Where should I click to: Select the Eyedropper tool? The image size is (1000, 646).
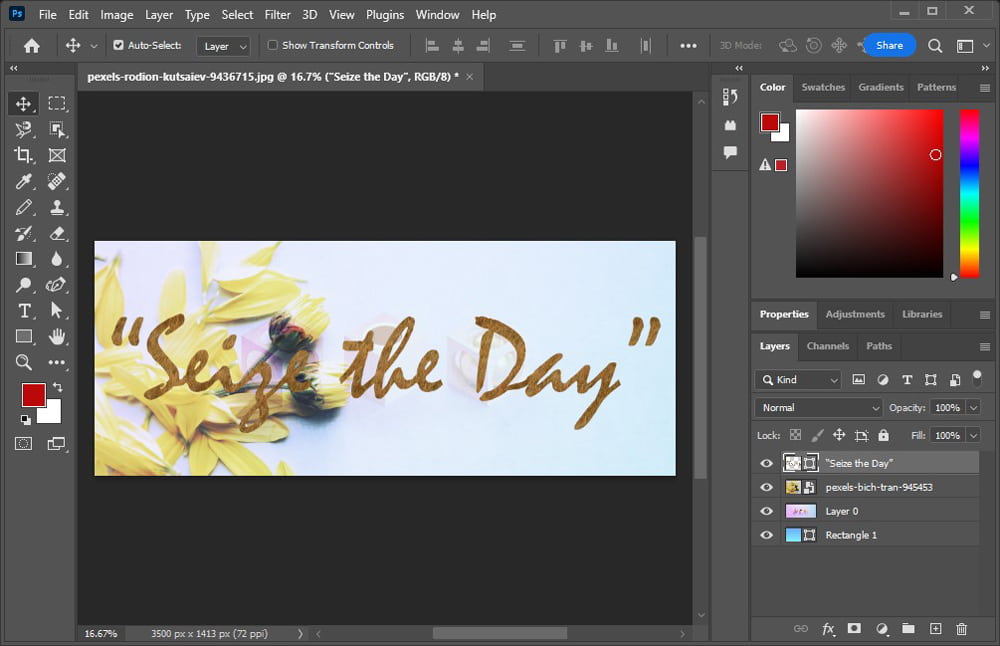coord(24,181)
